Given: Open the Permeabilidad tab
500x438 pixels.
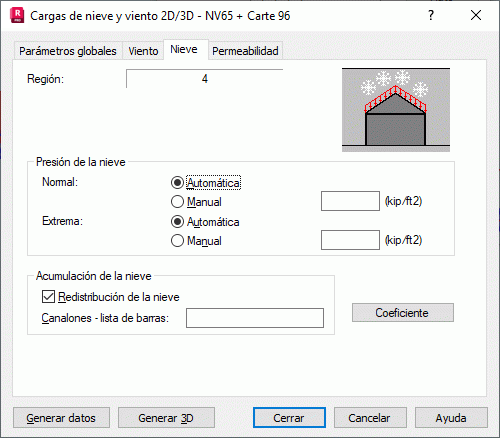Looking at the screenshot, I should 245,51.
